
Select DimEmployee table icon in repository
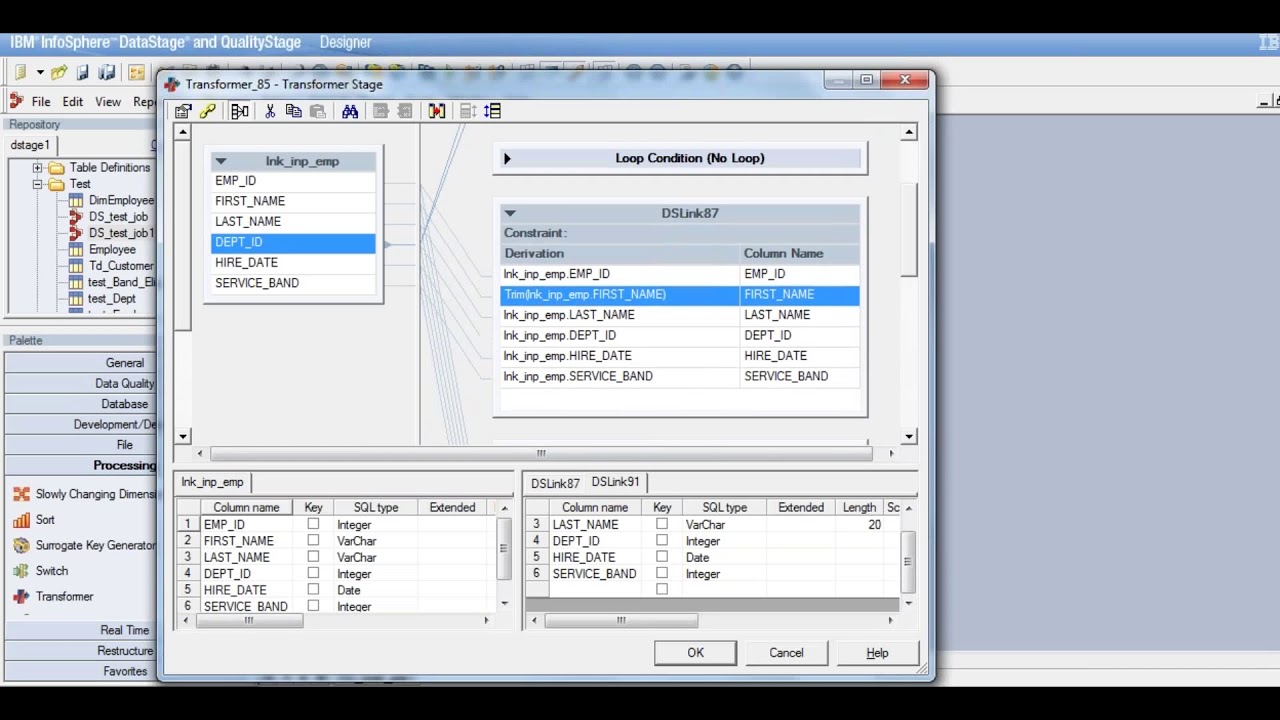[76, 200]
